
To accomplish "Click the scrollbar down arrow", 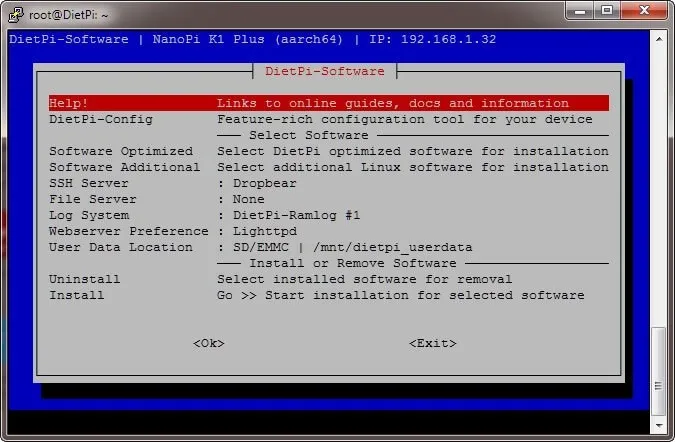I will pos(658,426).
